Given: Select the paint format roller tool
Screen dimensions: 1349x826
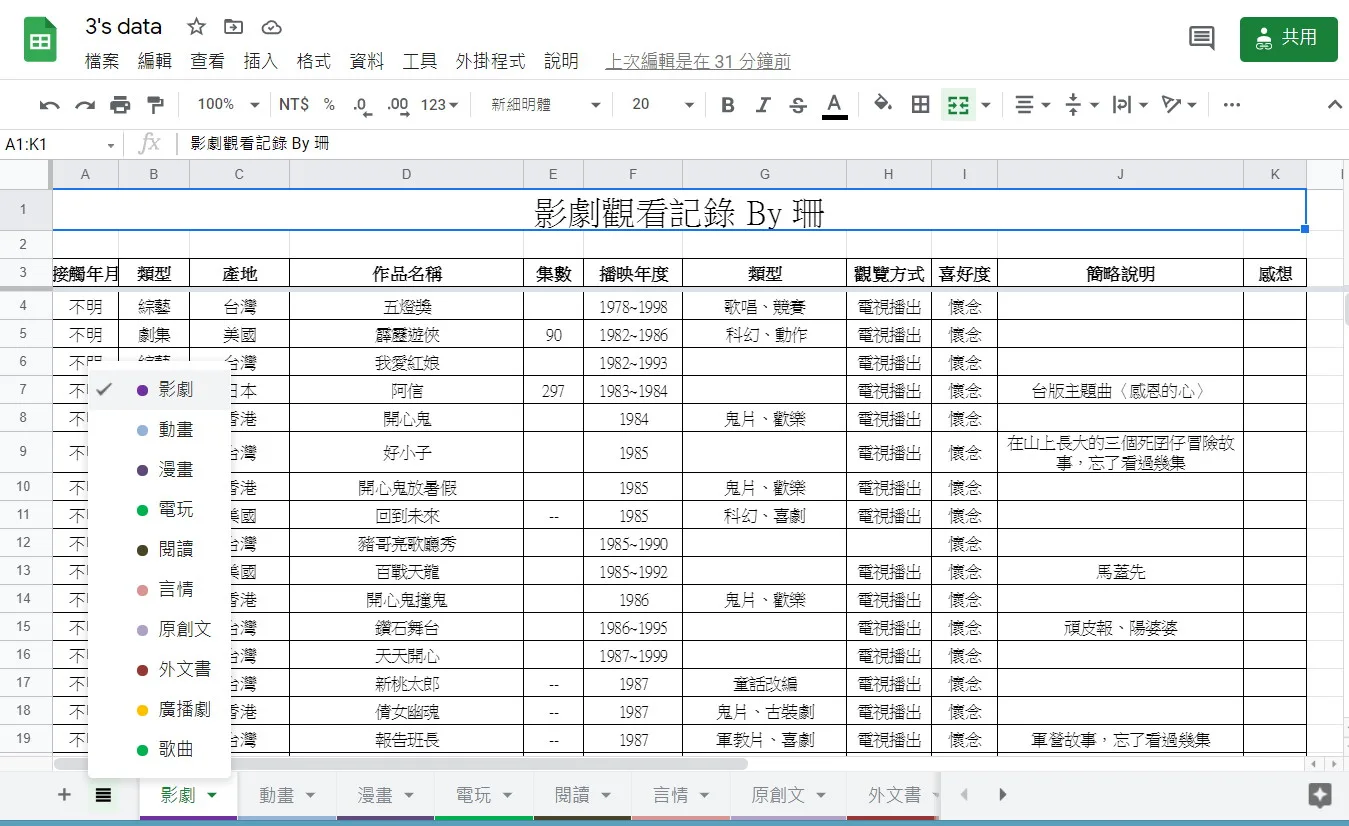Looking at the screenshot, I should tap(155, 105).
